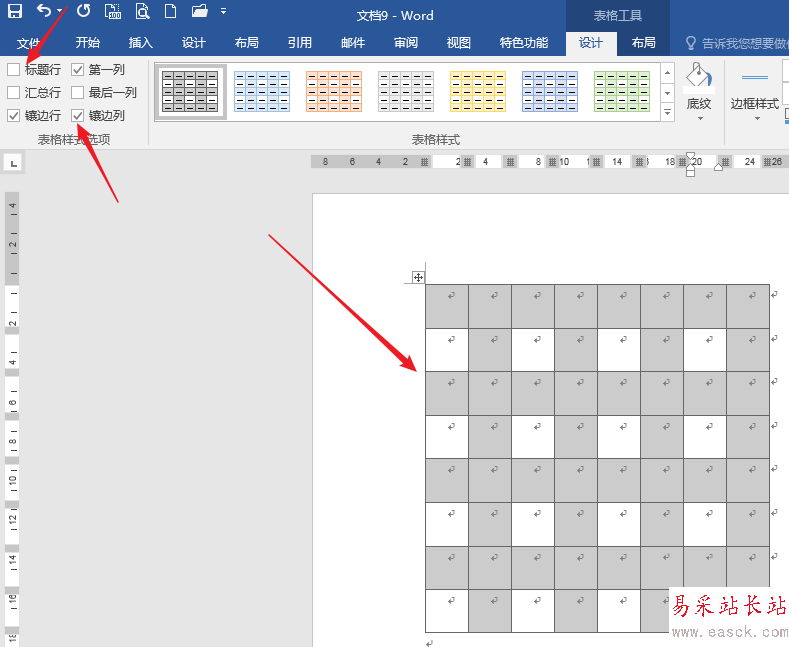Apply the yellow table style
This screenshot has height=647, width=789.
(478, 92)
